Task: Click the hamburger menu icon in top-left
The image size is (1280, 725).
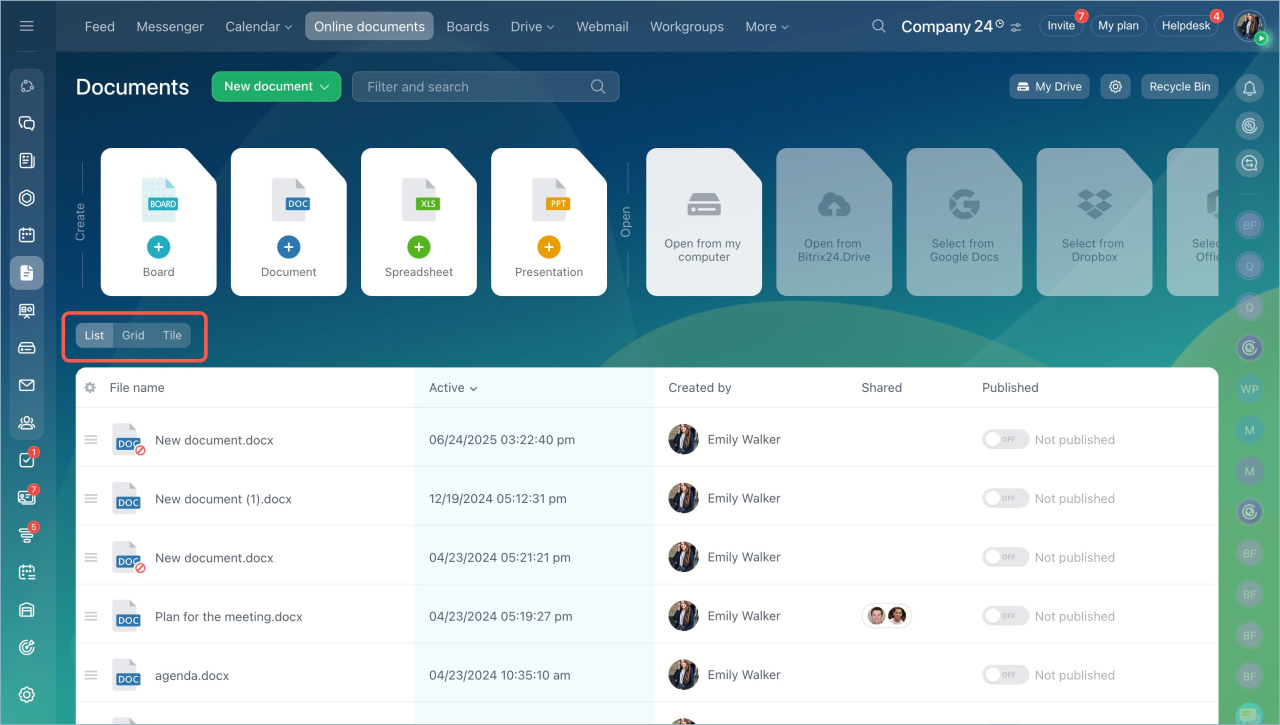Action: [x=27, y=26]
